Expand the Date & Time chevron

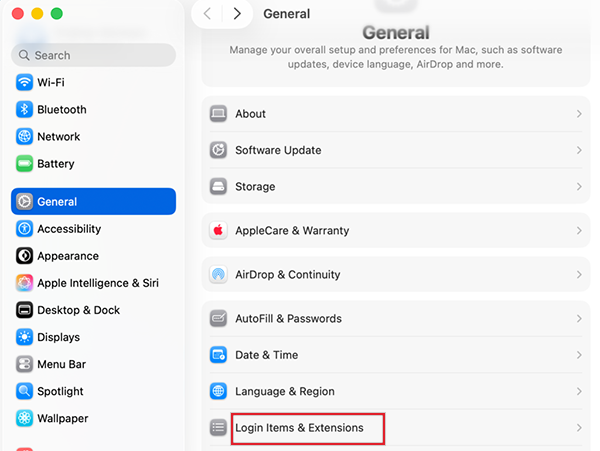[579, 355]
